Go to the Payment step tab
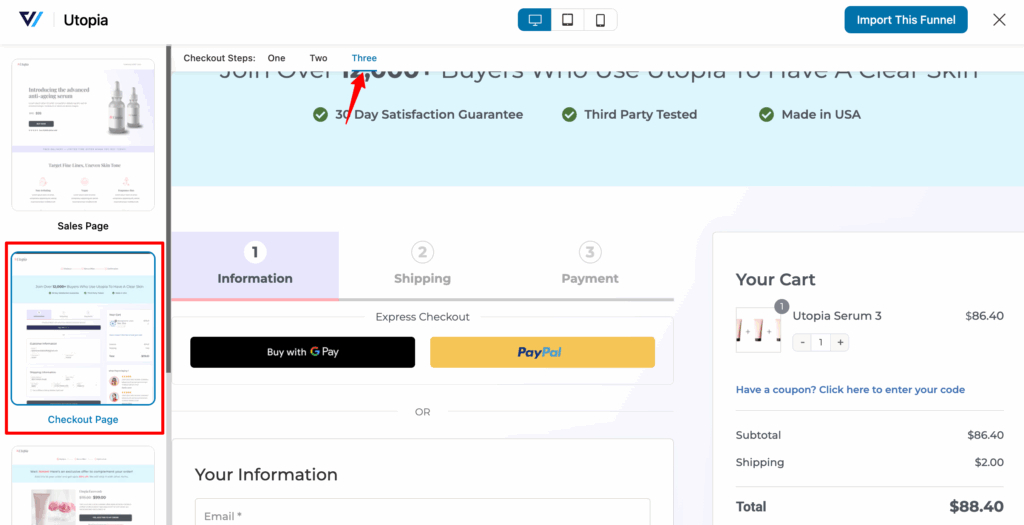1024x525 pixels. coord(590,265)
